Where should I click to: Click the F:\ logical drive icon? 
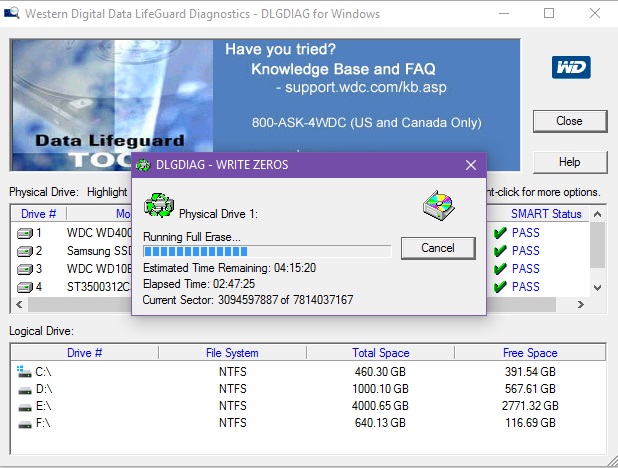click(x=24, y=423)
